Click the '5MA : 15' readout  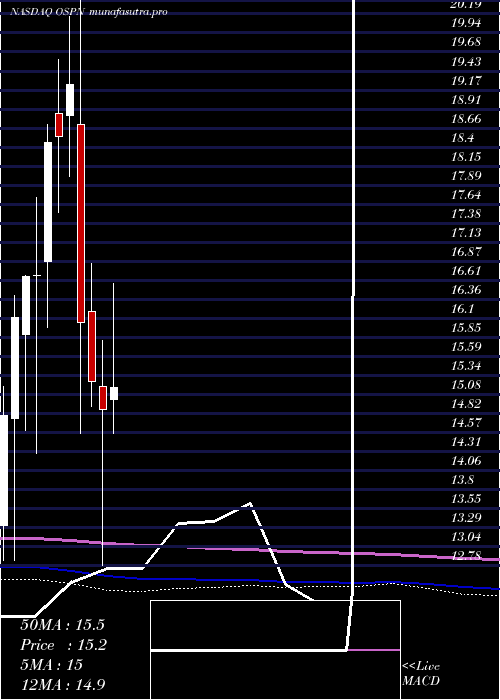52,665
